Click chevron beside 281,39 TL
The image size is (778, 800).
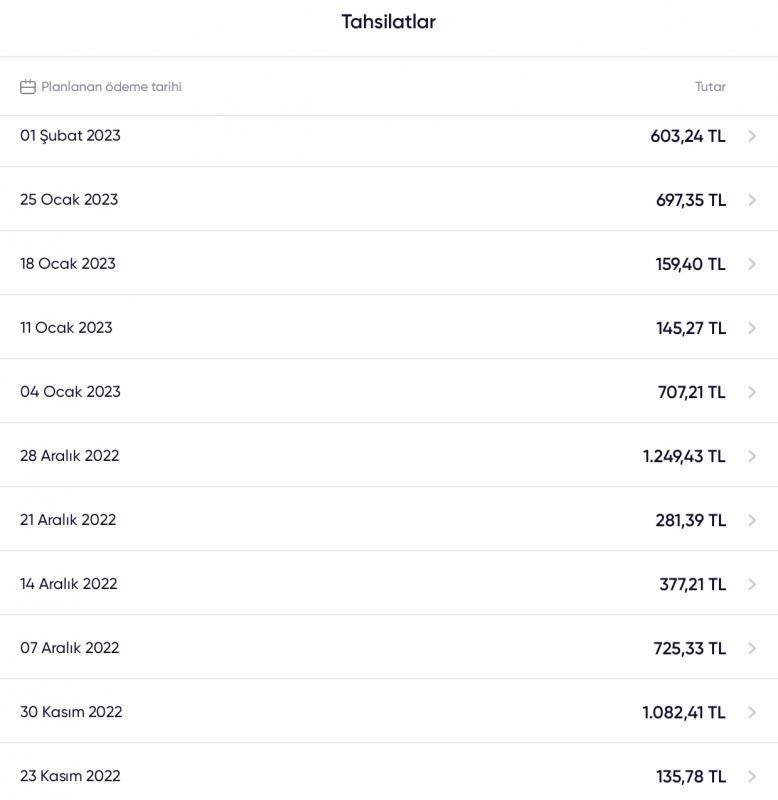(751, 520)
